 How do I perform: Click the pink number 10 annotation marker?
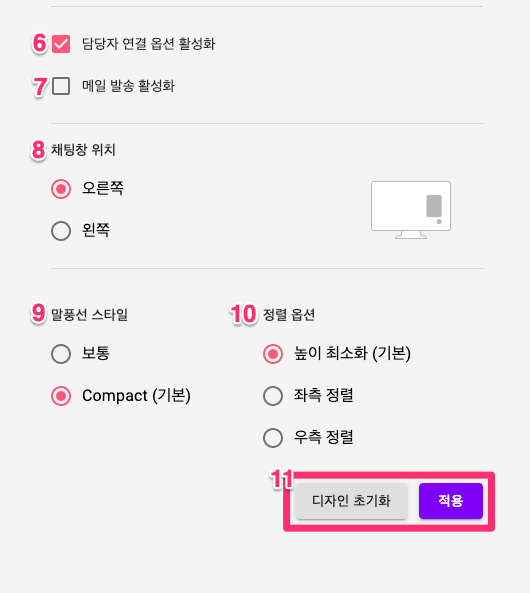[x=243, y=314]
